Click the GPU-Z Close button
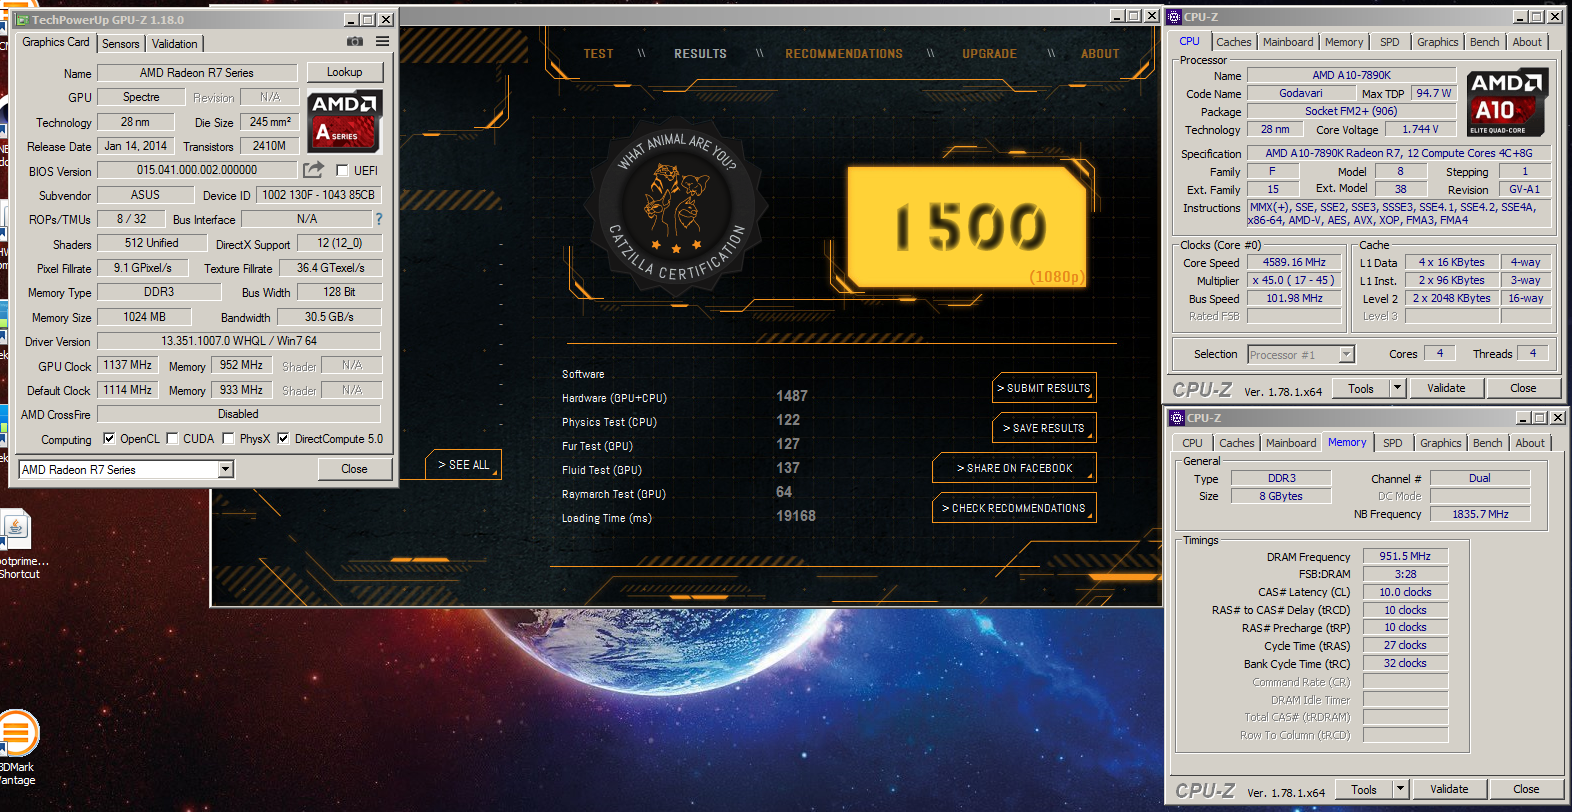The image size is (1572, 812). click(354, 469)
